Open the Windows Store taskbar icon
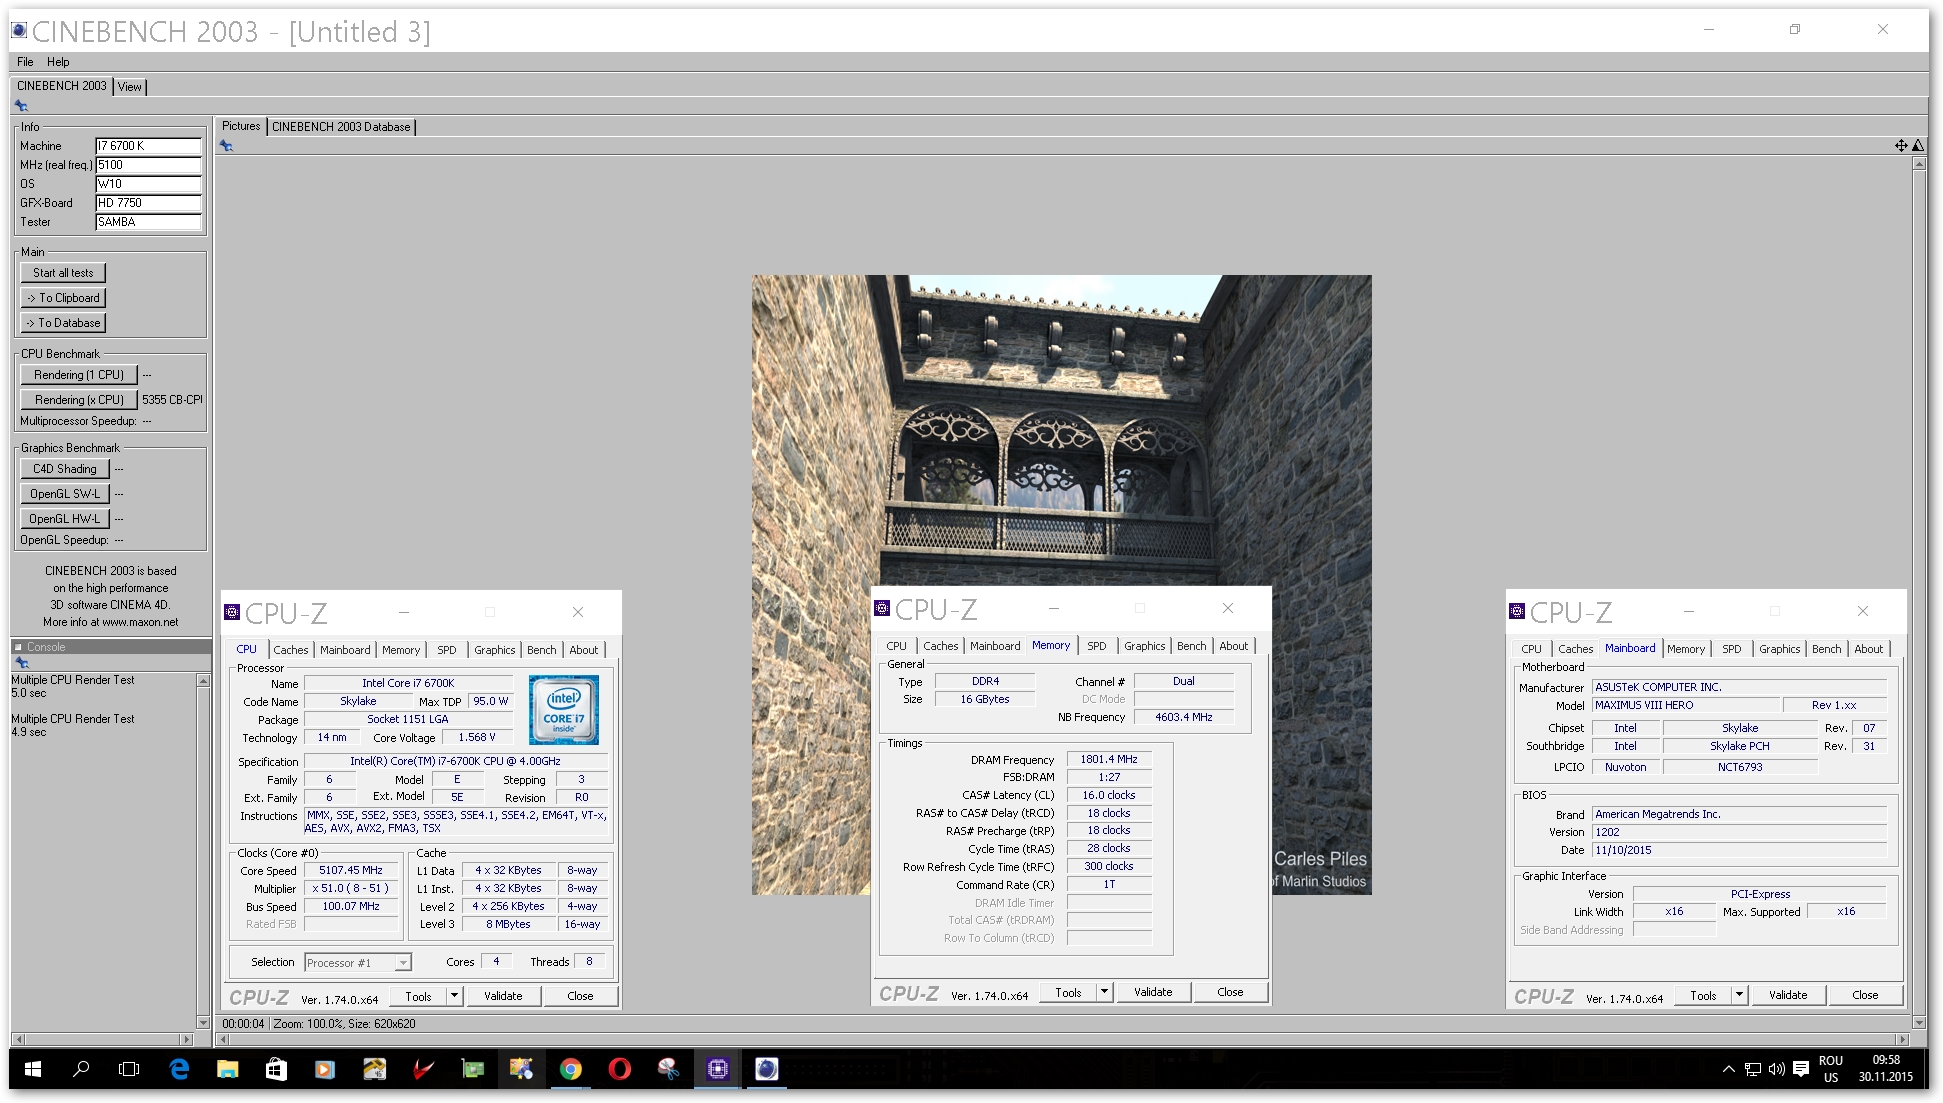 (x=276, y=1069)
